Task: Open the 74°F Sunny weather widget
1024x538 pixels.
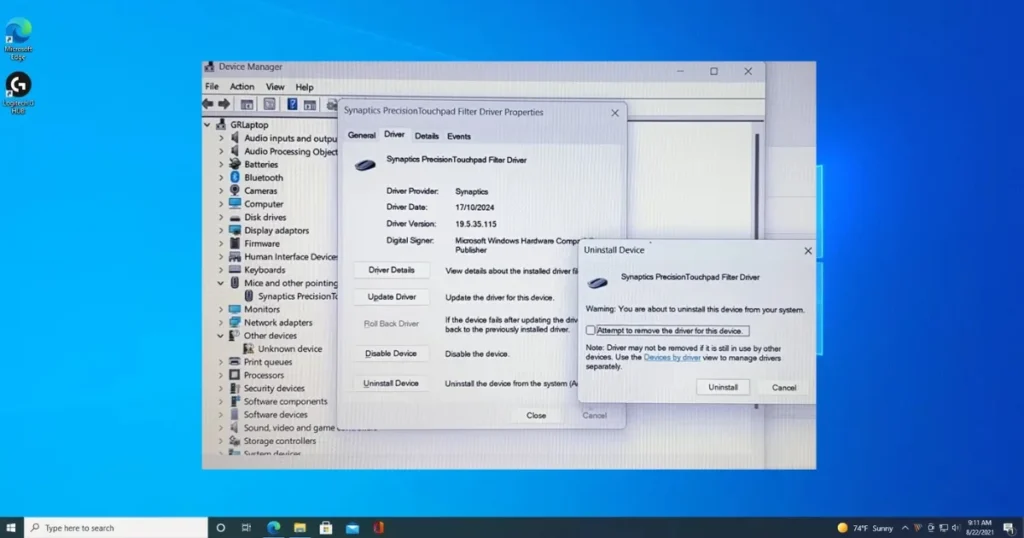Action: click(865, 528)
